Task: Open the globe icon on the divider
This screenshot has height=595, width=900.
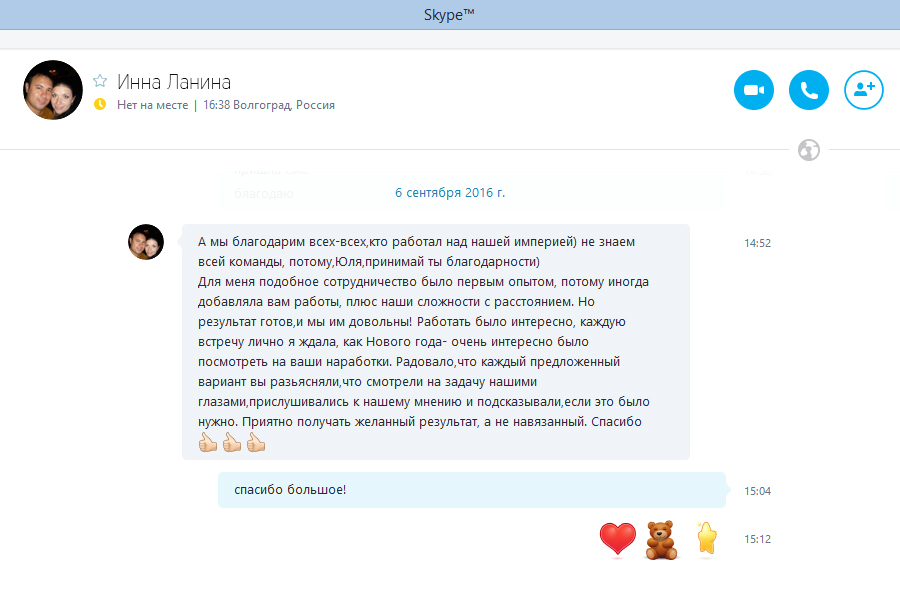Action: click(809, 150)
